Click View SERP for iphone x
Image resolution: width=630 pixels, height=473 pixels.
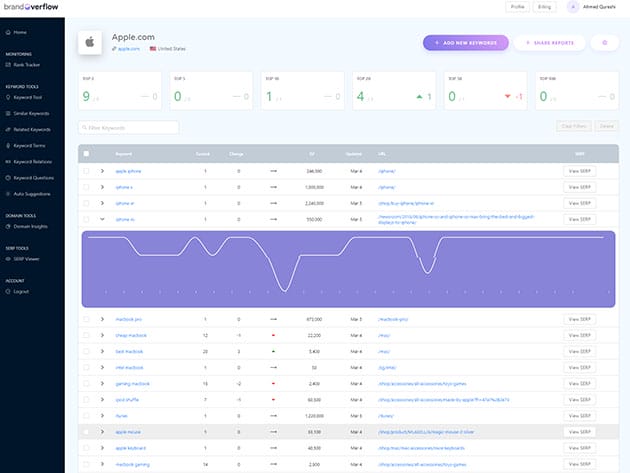point(579,187)
